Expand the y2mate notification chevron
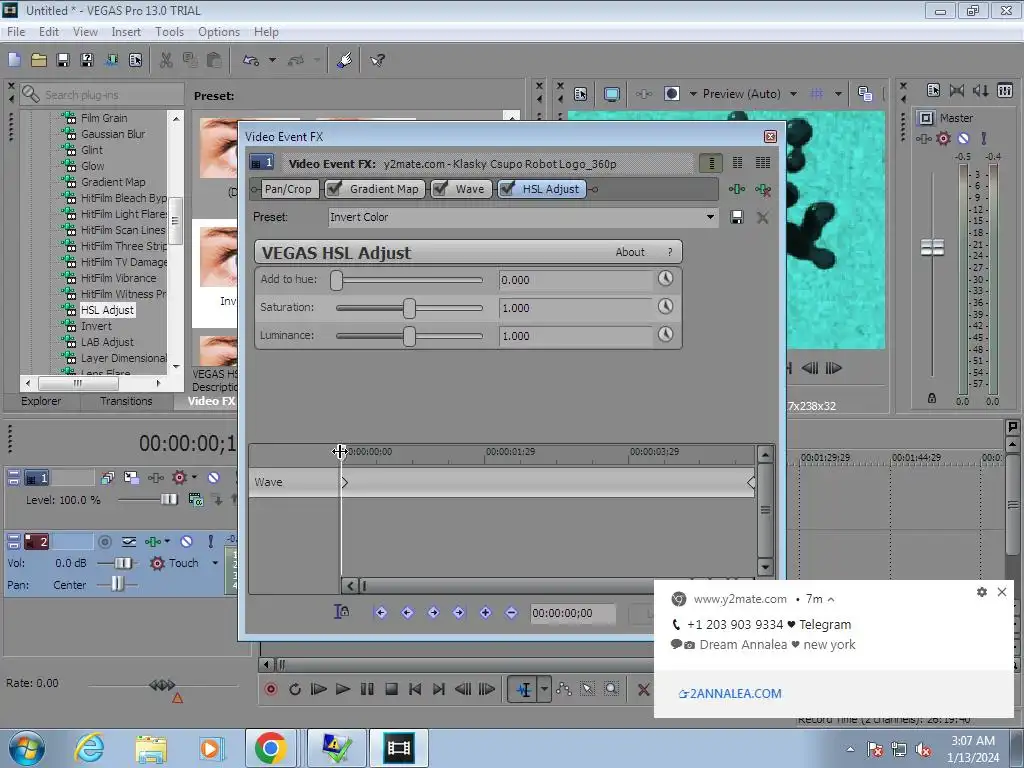The height and width of the screenshot is (768, 1024). tap(831, 599)
